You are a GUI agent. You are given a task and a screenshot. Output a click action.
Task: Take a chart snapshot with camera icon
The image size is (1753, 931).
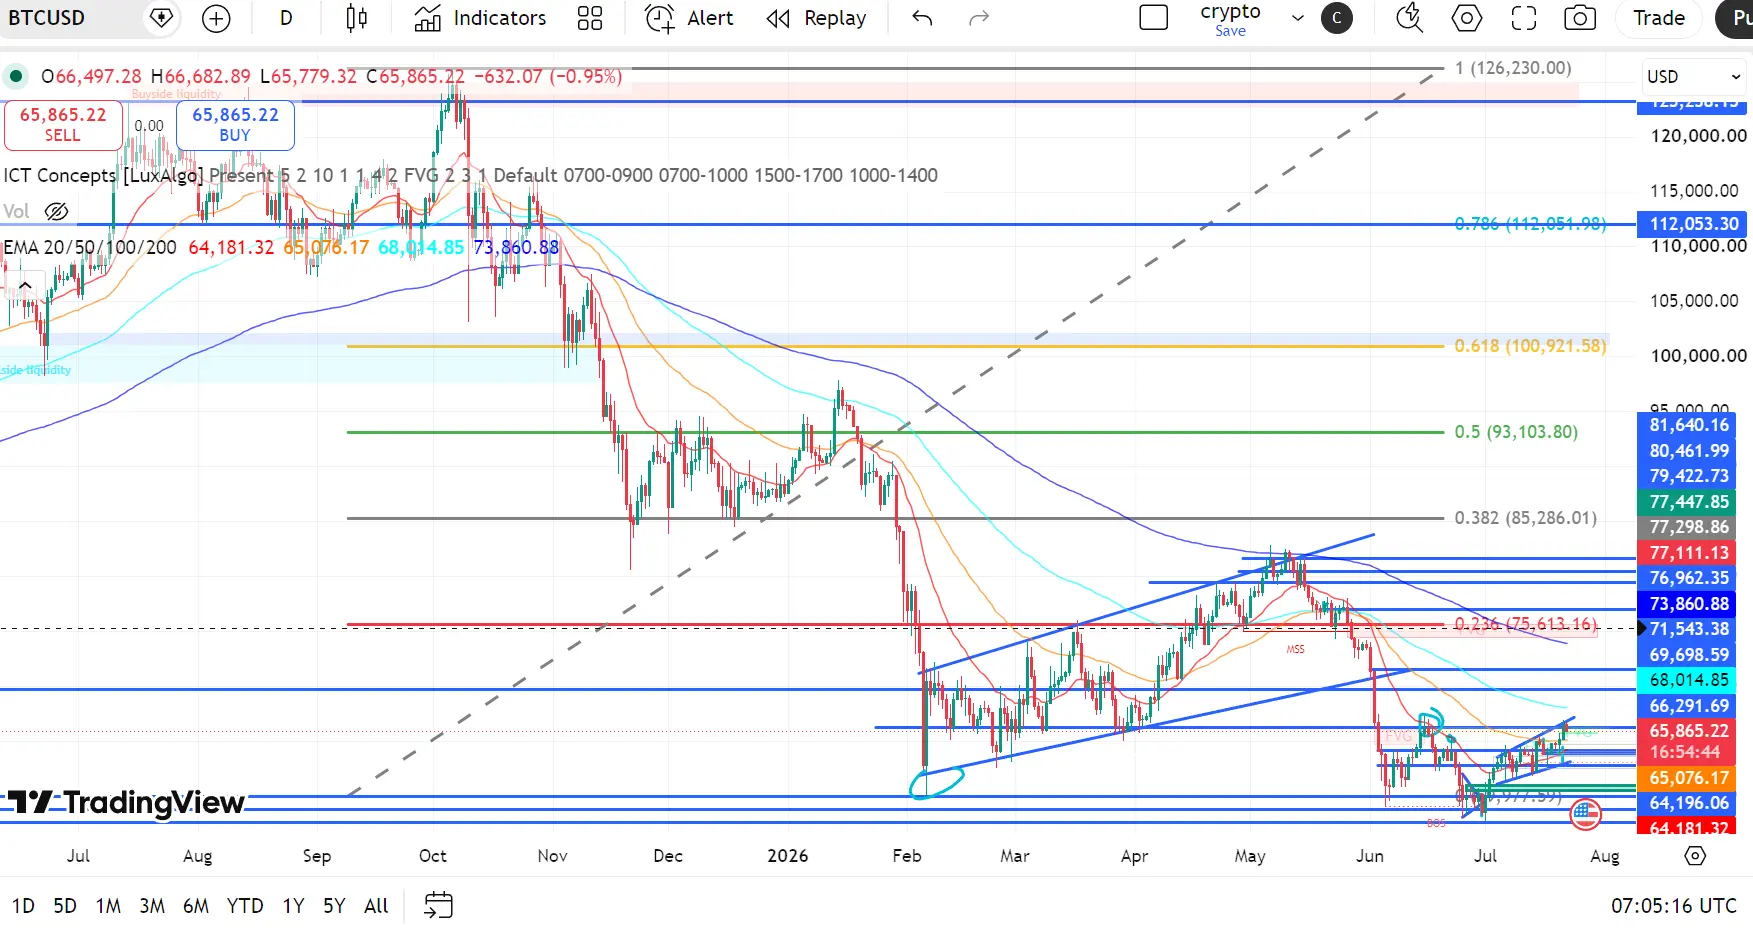coord(1580,18)
